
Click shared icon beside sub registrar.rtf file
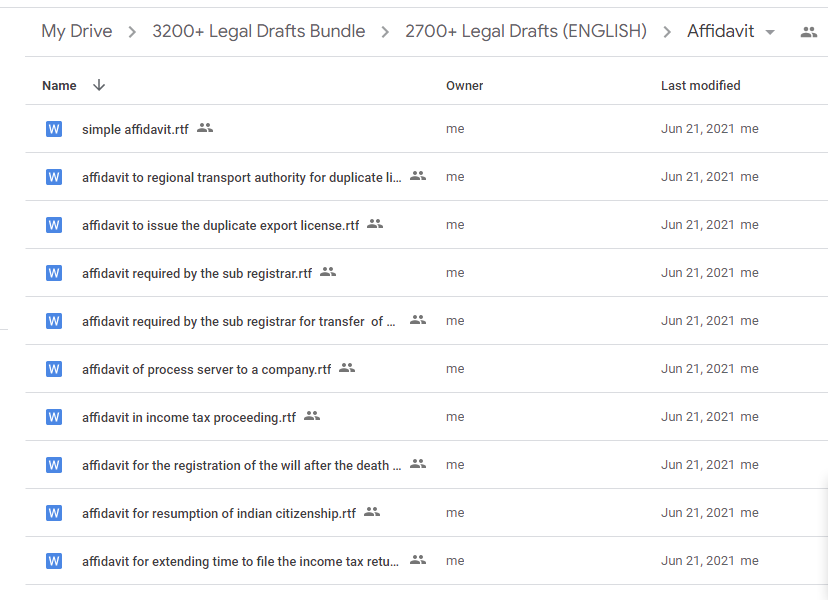(x=328, y=272)
